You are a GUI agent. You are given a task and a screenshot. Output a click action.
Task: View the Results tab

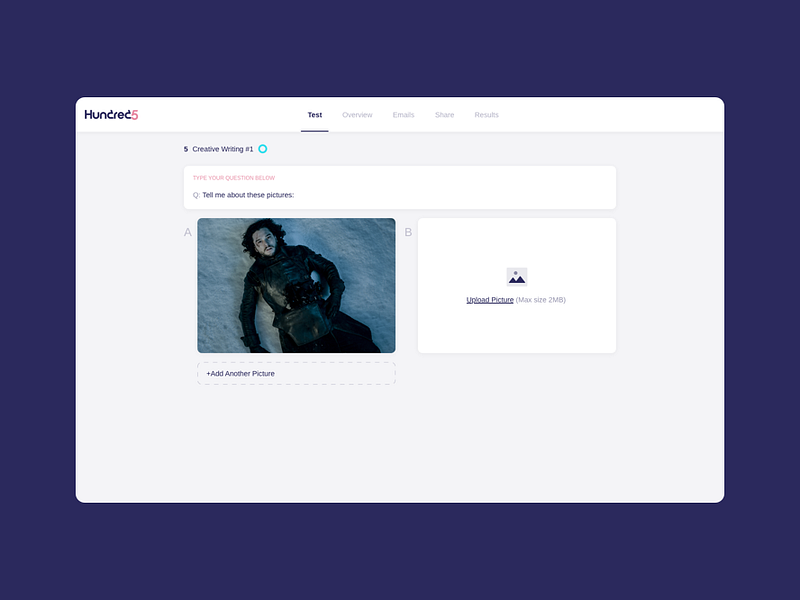tap(487, 115)
